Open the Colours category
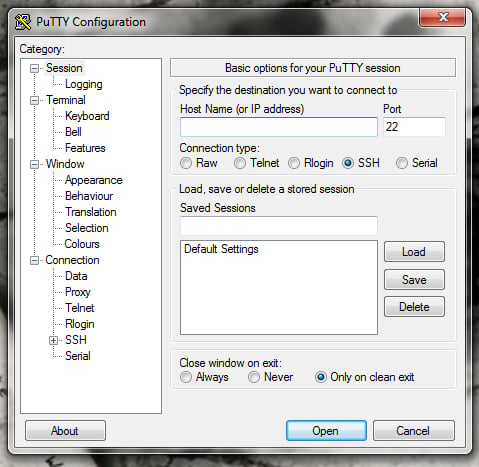Image resolution: width=479 pixels, height=467 pixels. point(82,244)
